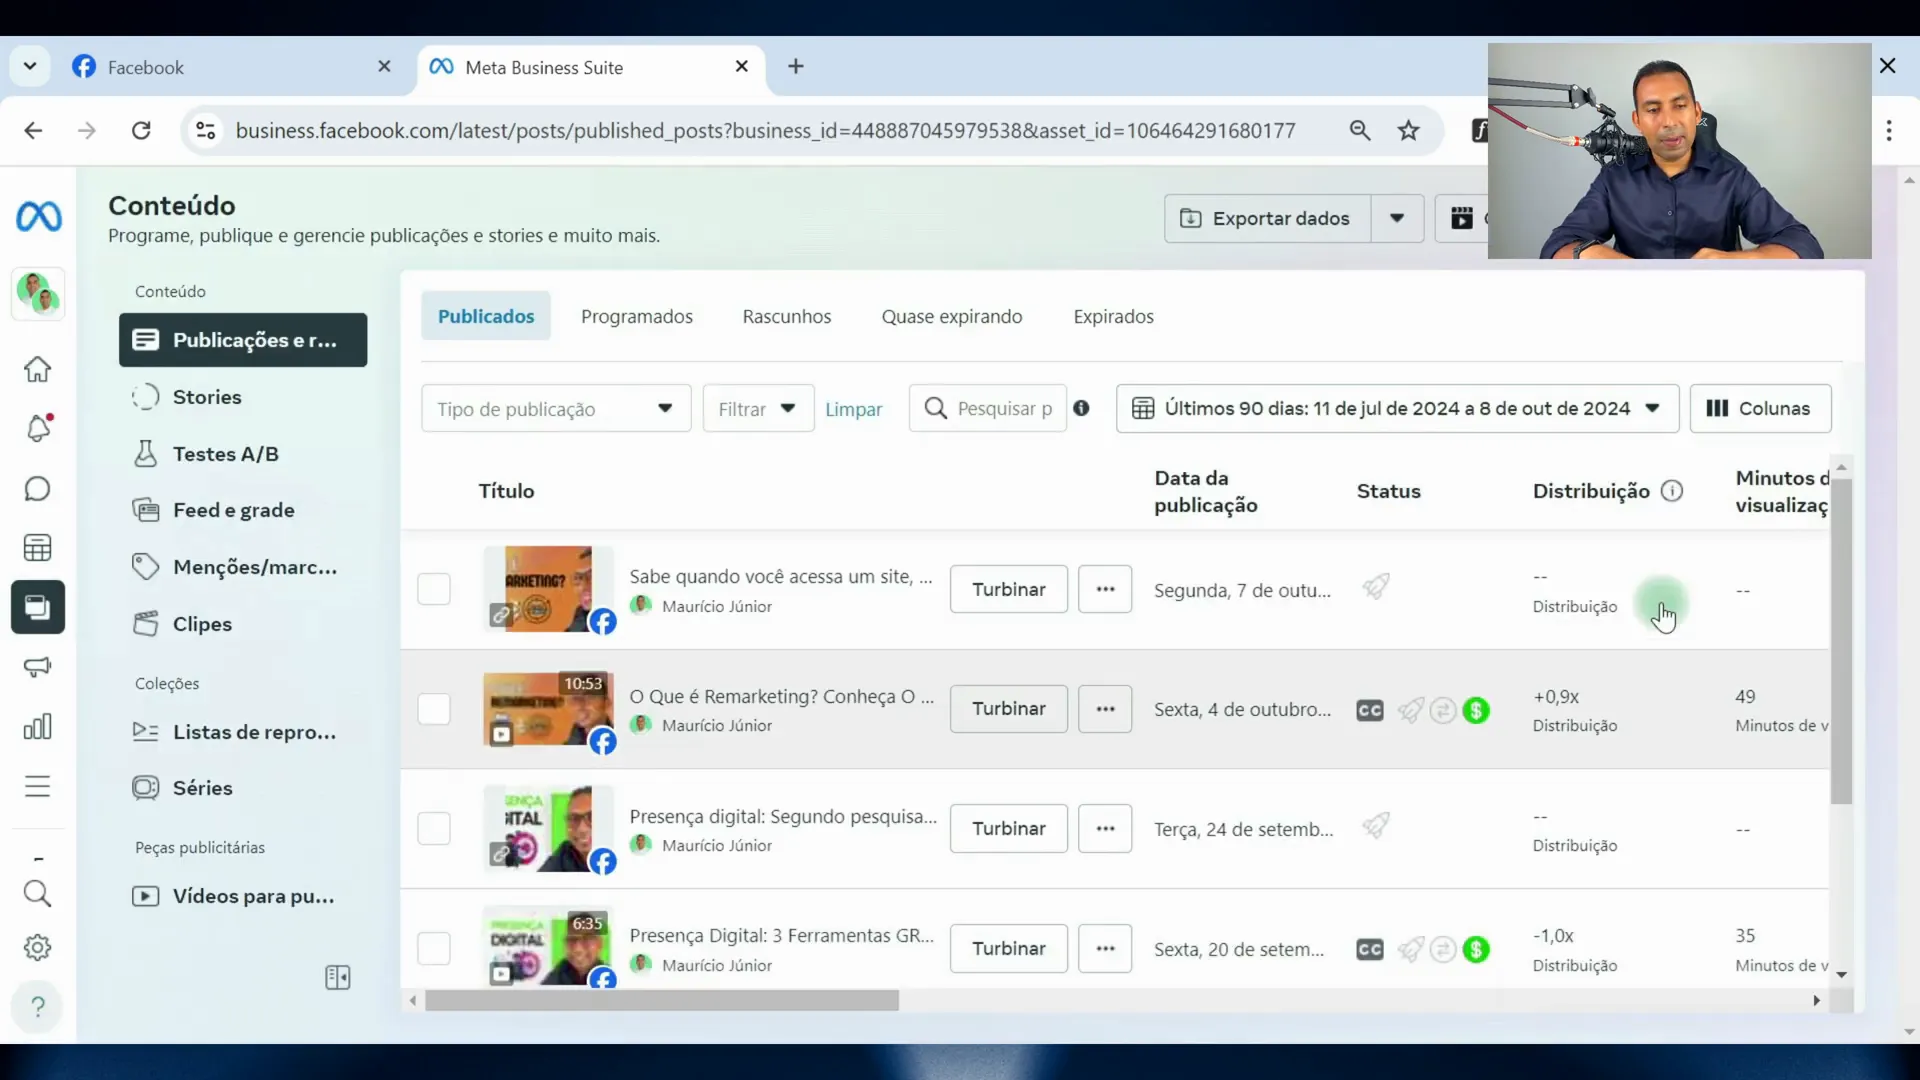
Task: Click CC icon on 3 Ferramentas row
Action: click(x=1369, y=949)
